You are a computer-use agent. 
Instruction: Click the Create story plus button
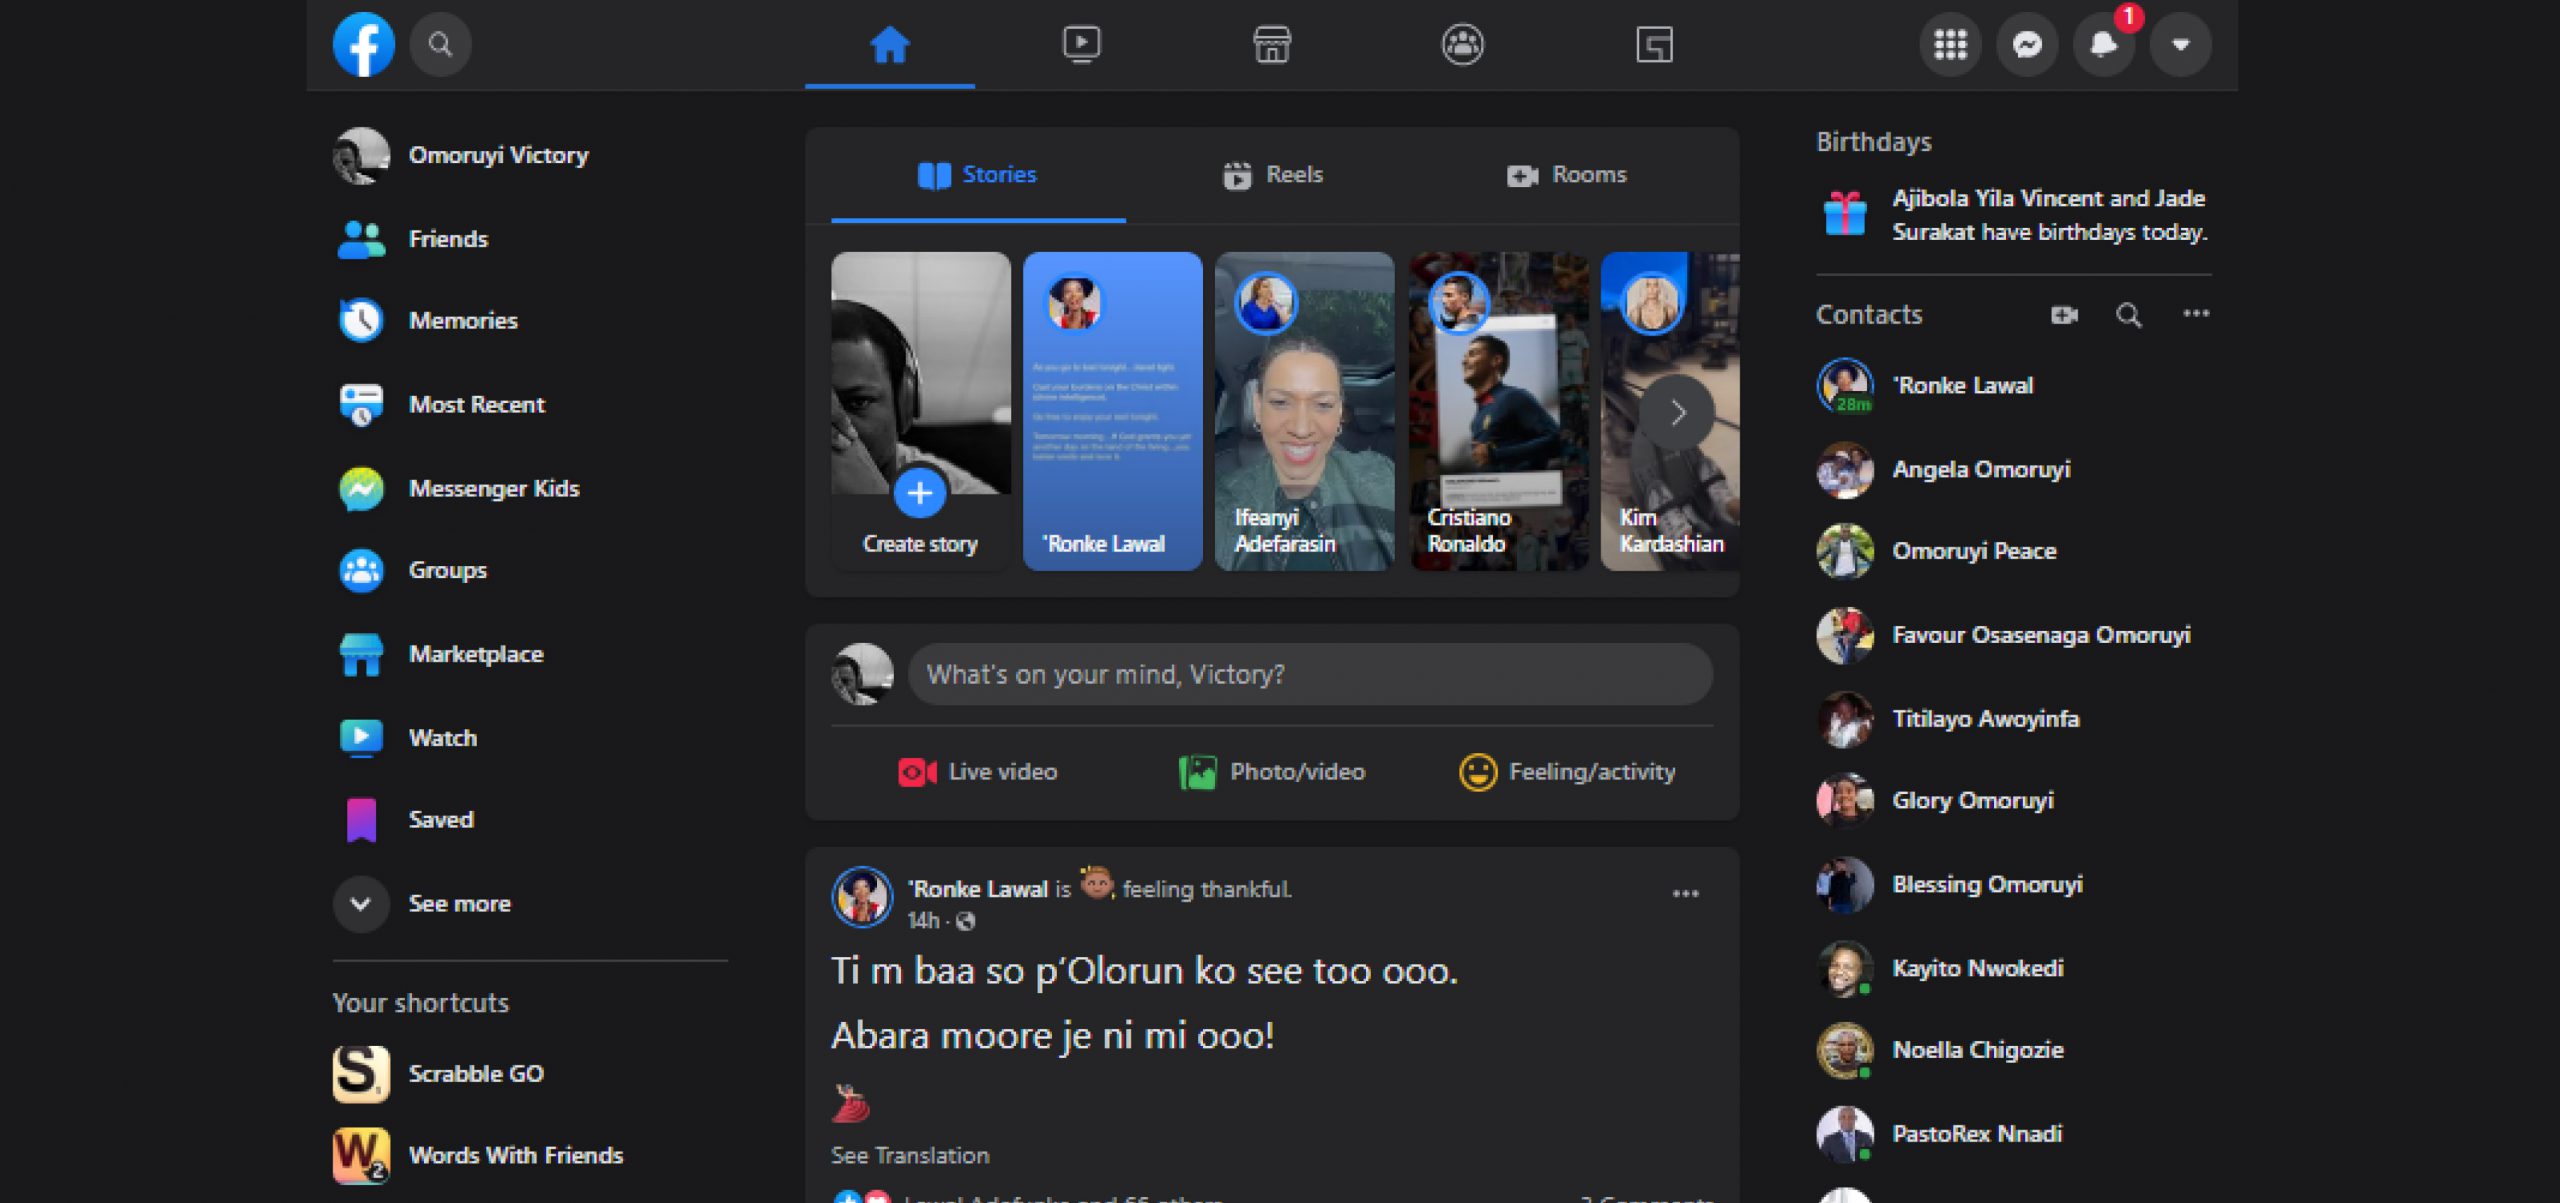pyautogui.click(x=920, y=493)
